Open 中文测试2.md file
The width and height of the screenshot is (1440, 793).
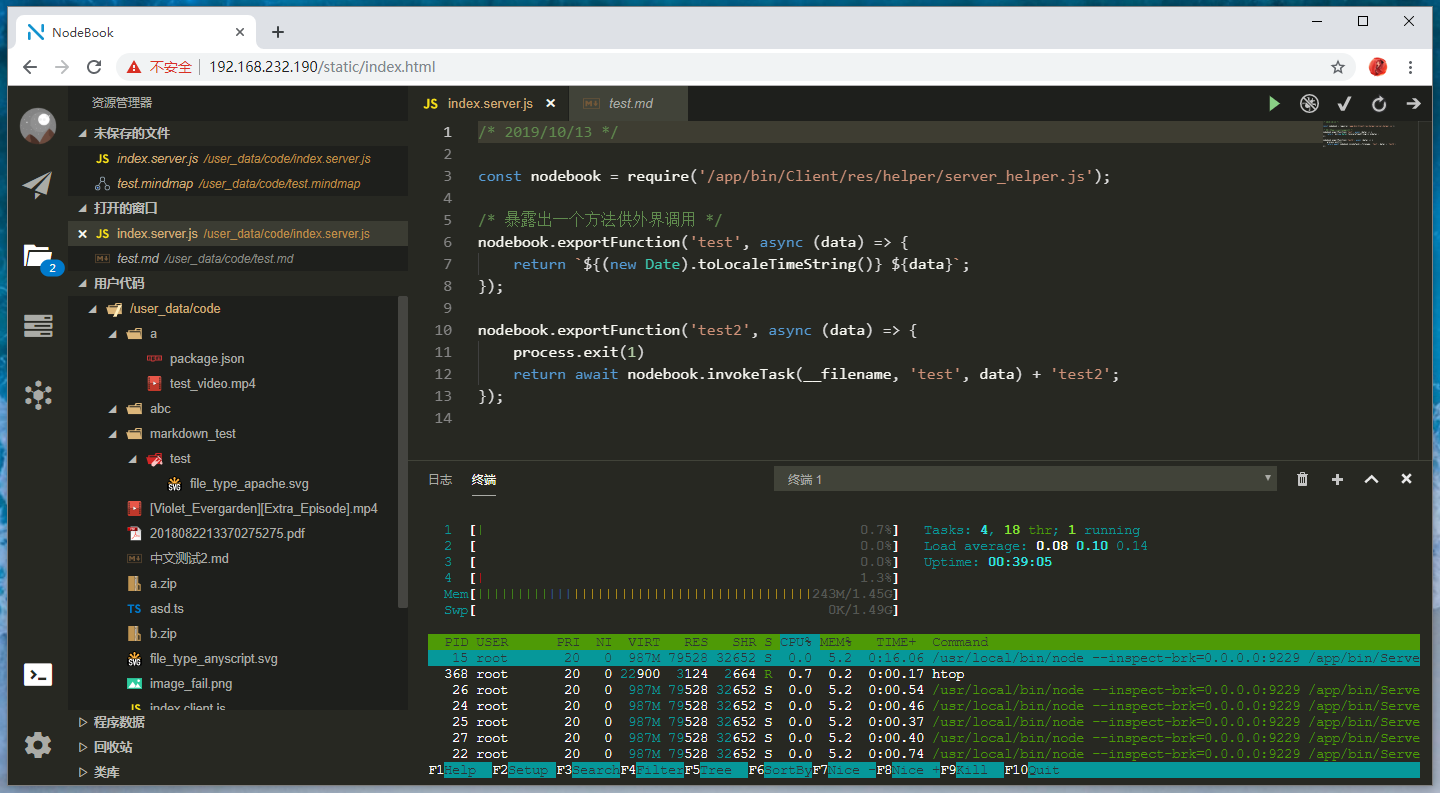189,559
